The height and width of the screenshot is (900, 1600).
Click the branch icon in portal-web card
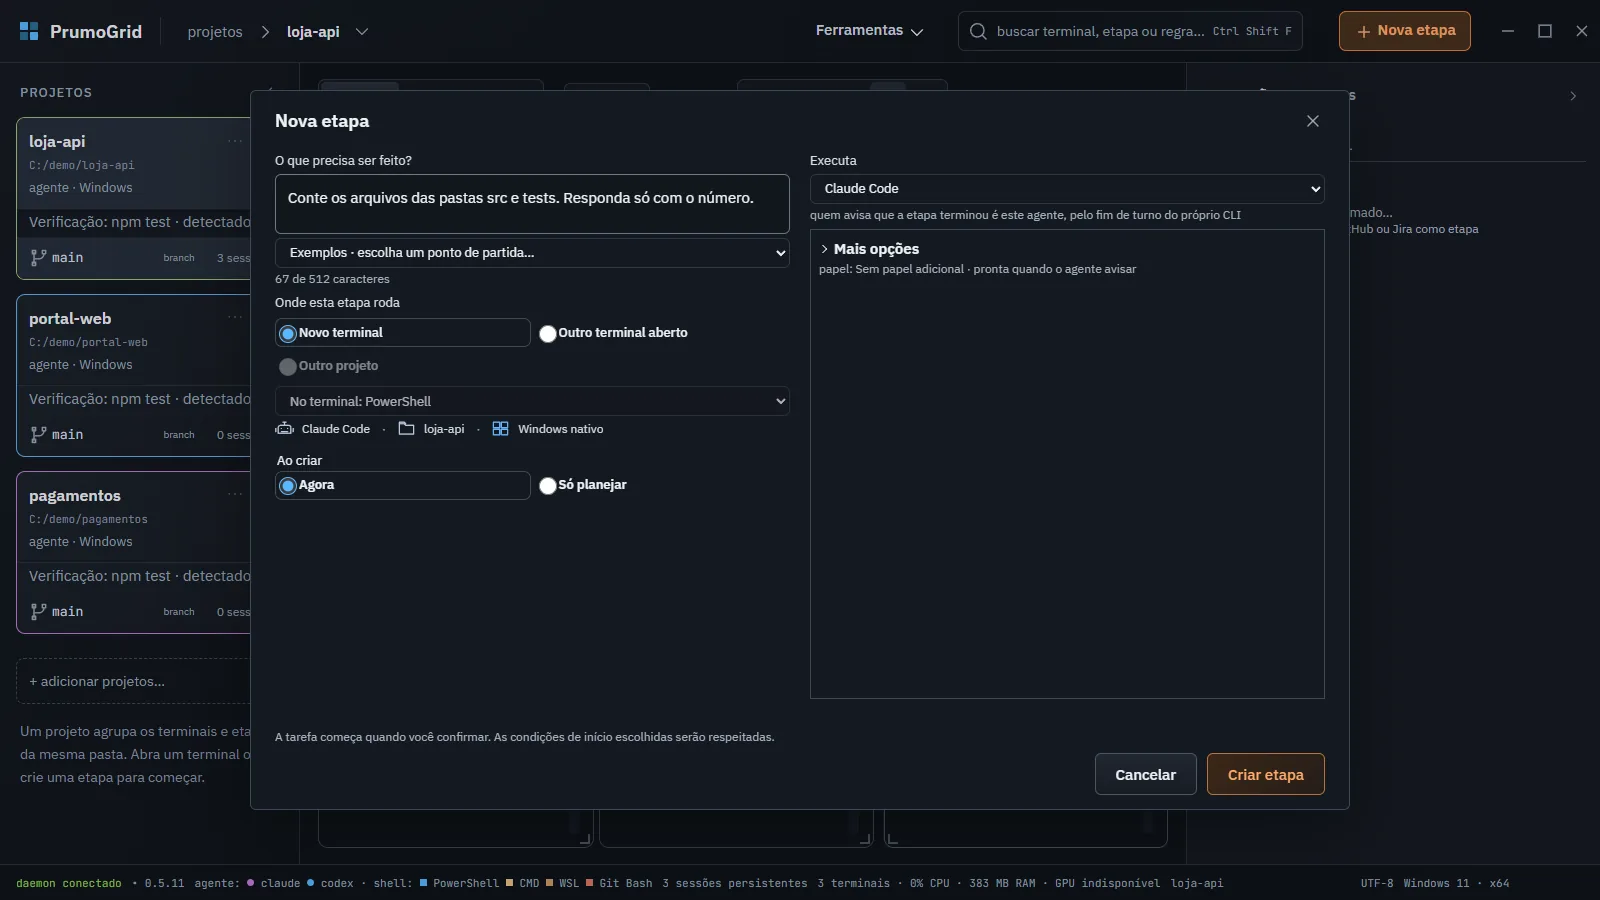(38, 434)
